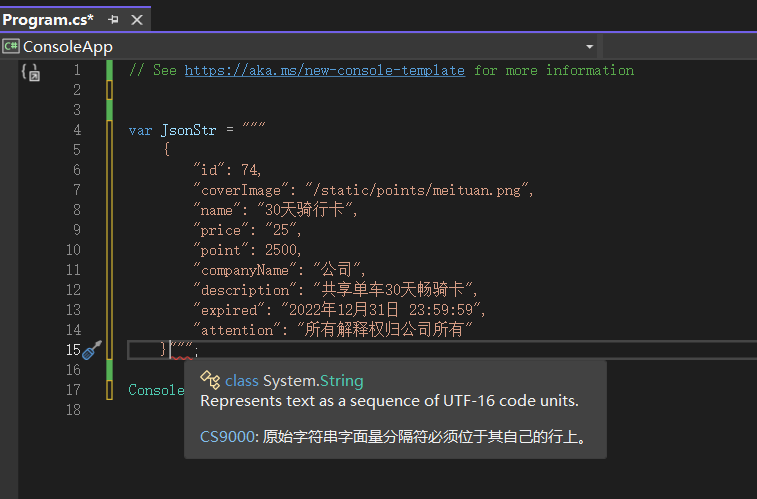Click line number 15 in the gutter
This screenshot has height=499, width=757.
pos(73,350)
